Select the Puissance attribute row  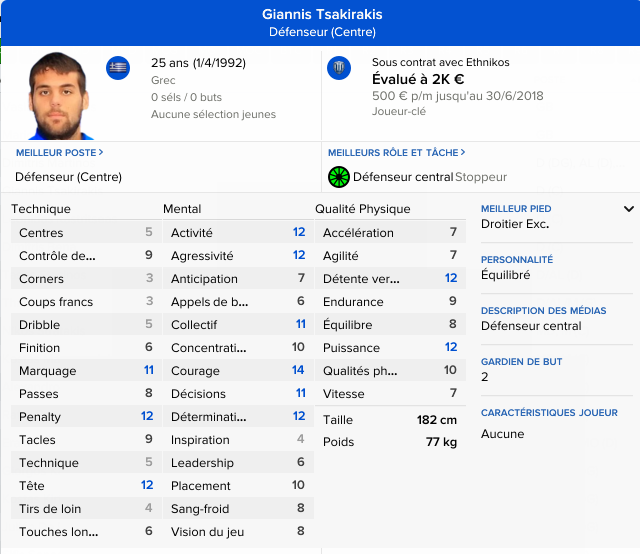coord(389,348)
